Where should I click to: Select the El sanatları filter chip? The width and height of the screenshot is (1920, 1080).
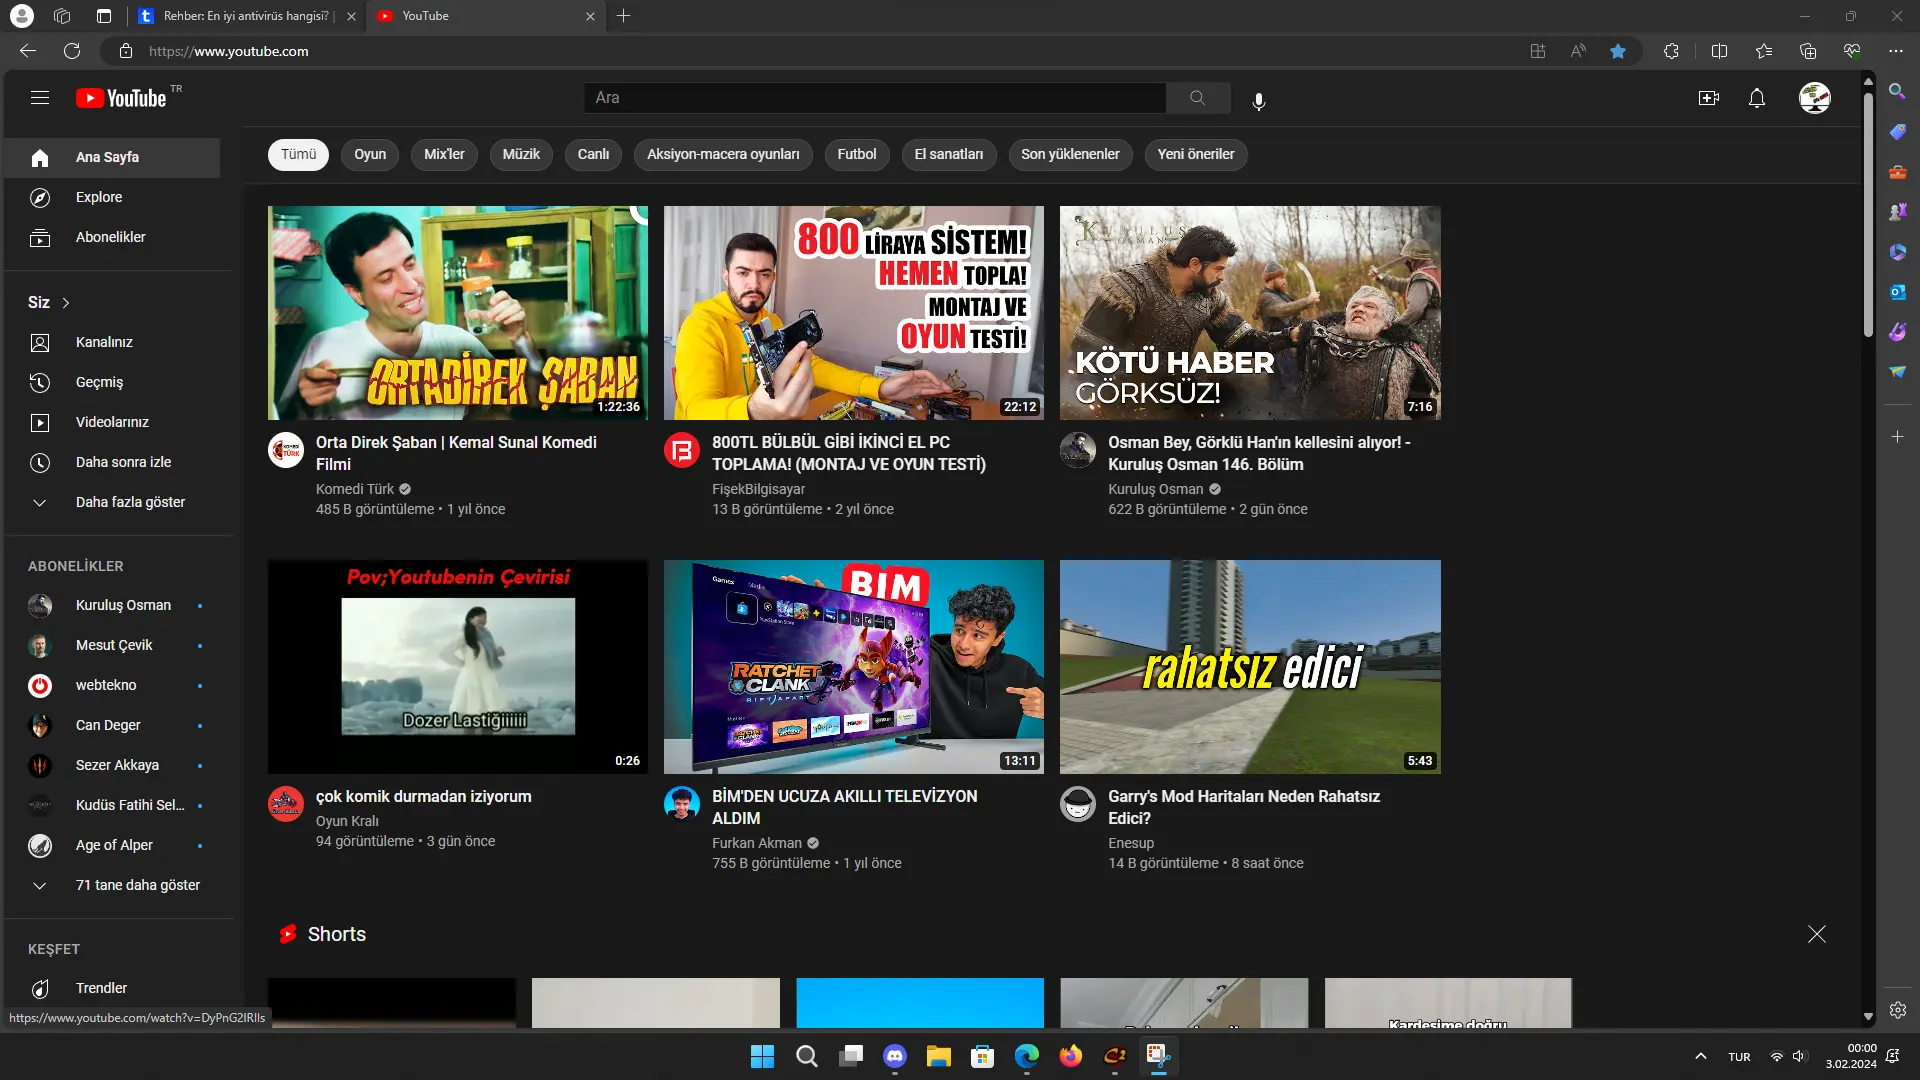click(x=949, y=155)
